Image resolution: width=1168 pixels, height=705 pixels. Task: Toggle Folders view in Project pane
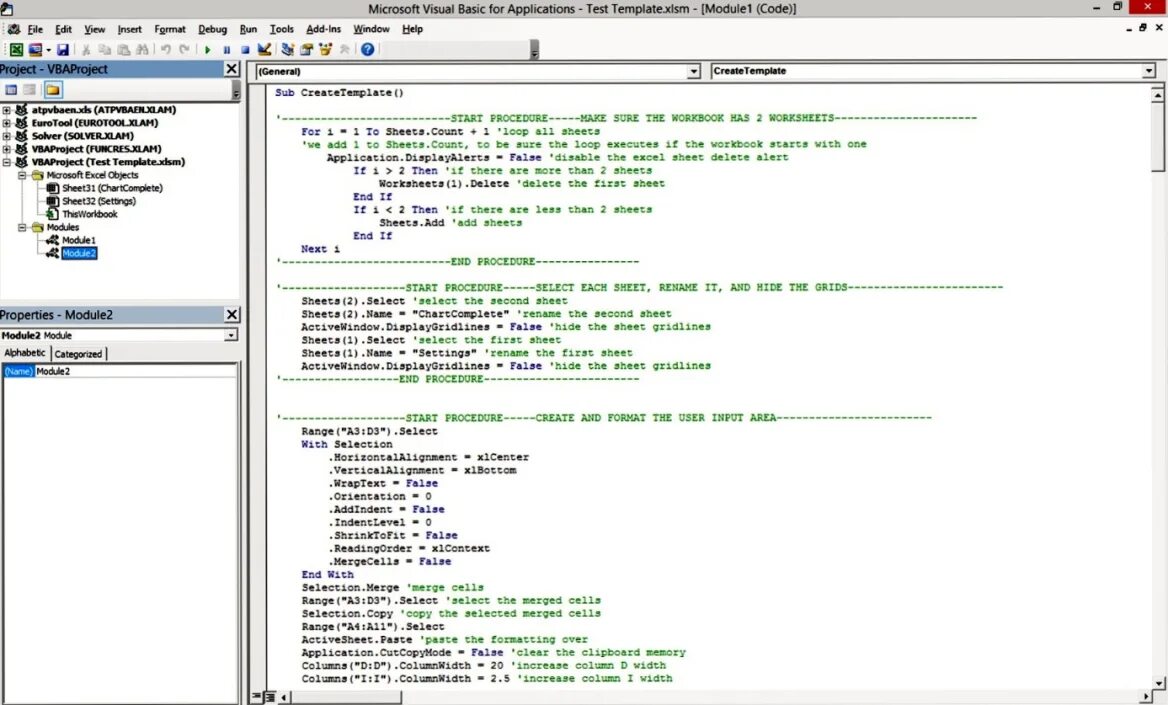point(53,89)
